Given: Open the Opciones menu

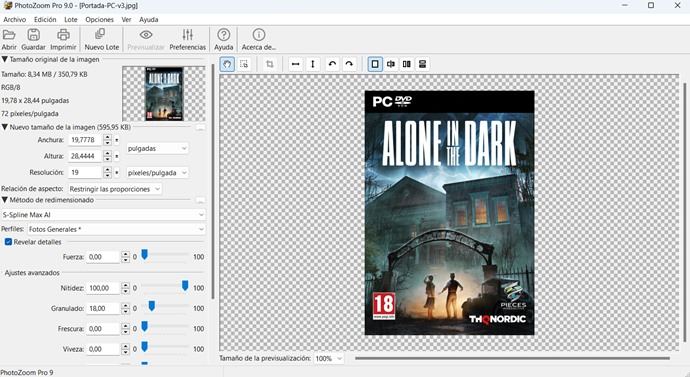Looking at the screenshot, I should 99,19.
